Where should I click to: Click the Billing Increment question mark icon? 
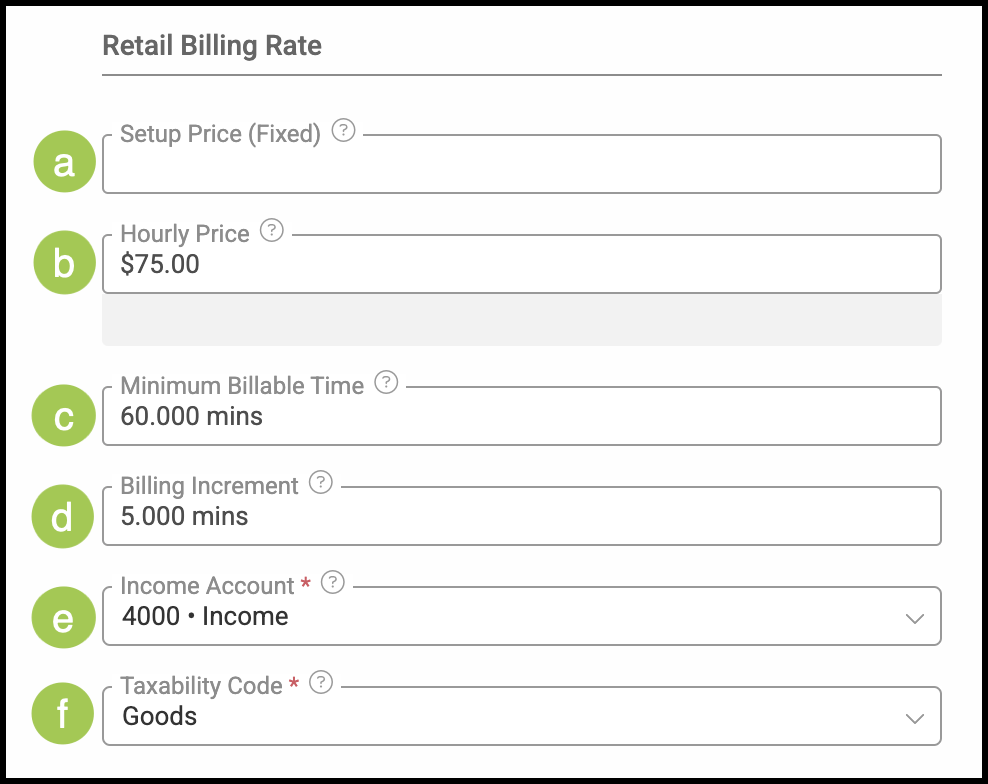[320, 483]
